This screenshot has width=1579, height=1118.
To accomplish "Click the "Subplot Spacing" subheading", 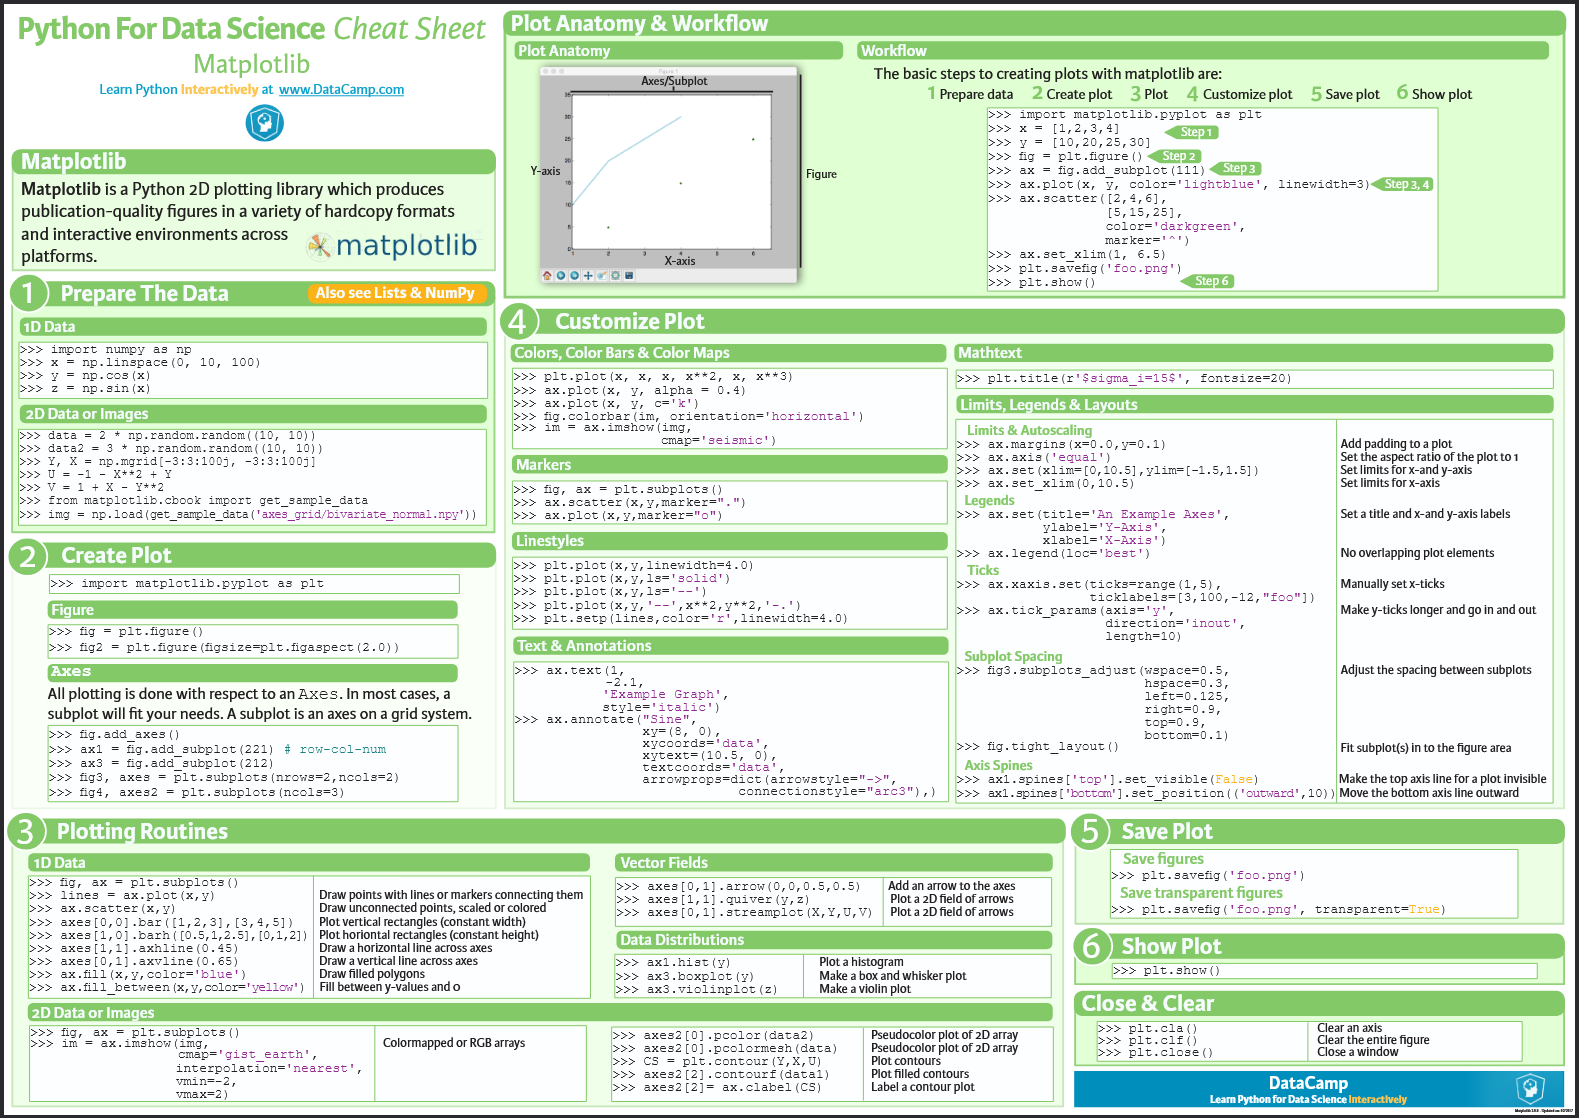I will tap(1013, 656).
